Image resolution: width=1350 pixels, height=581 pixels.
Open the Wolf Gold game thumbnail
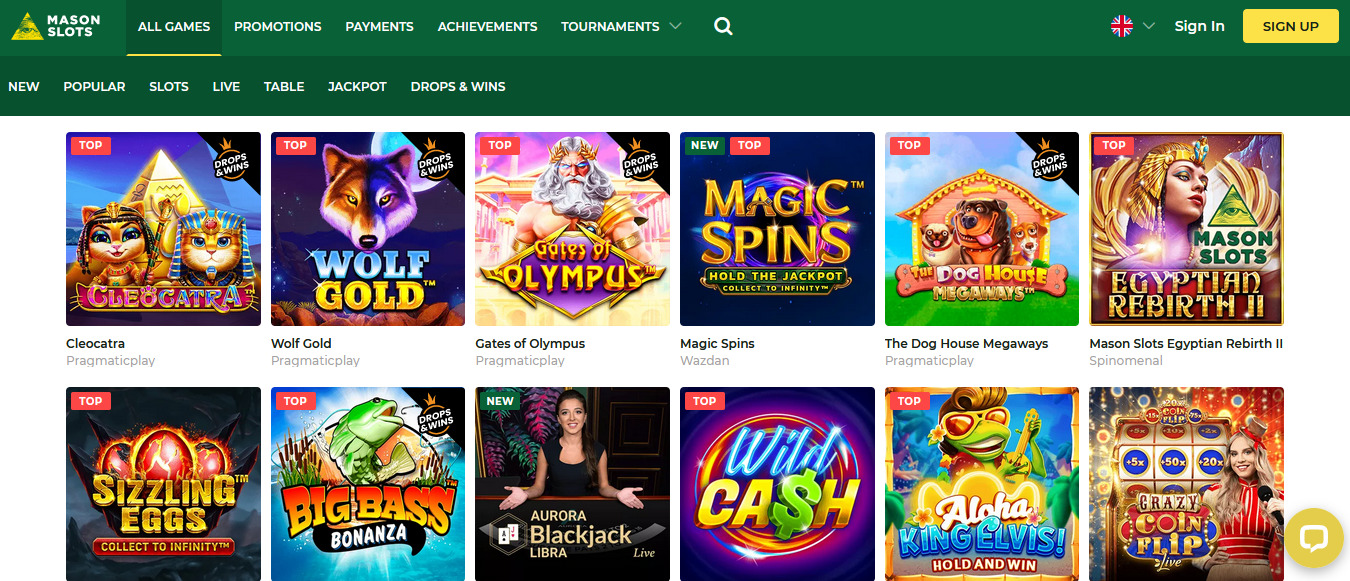[x=368, y=229]
